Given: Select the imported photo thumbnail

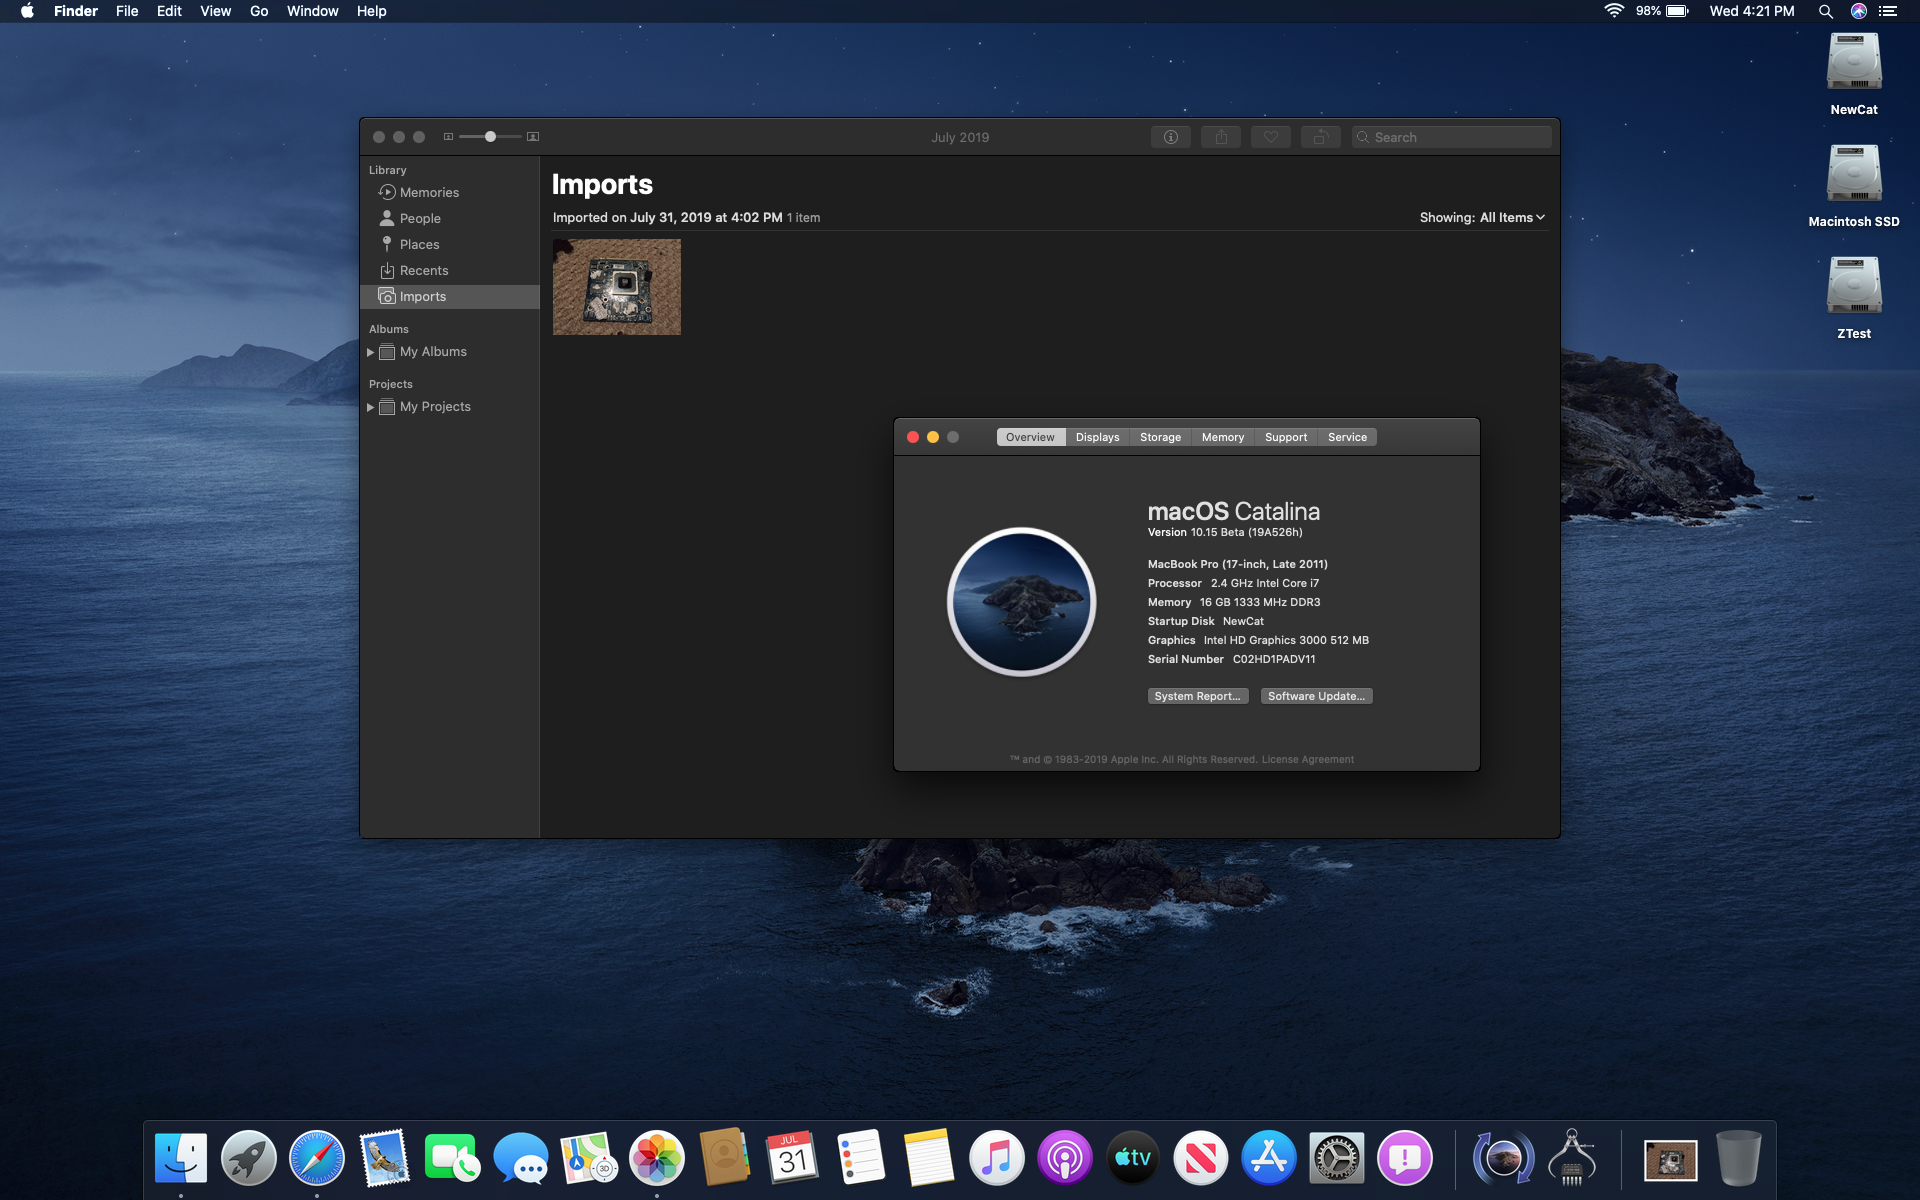Looking at the screenshot, I should pyautogui.click(x=617, y=287).
